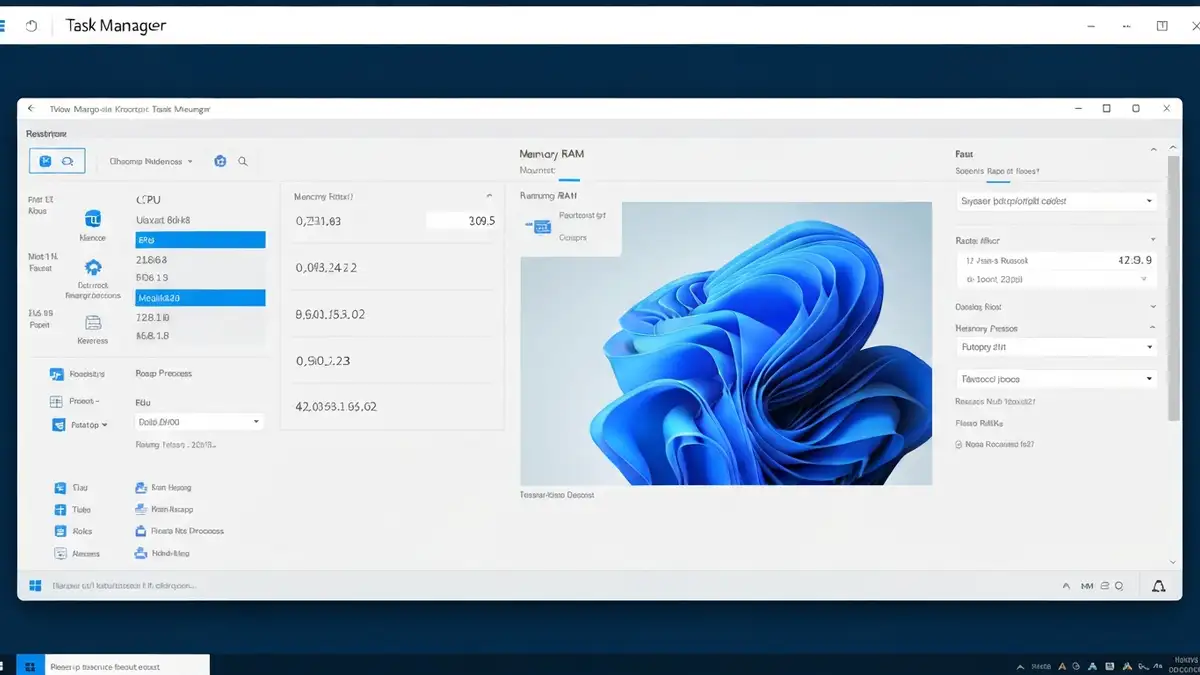Click the icon beside Rtam Racapp
The height and width of the screenshot is (675, 1200).
(141, 510)
